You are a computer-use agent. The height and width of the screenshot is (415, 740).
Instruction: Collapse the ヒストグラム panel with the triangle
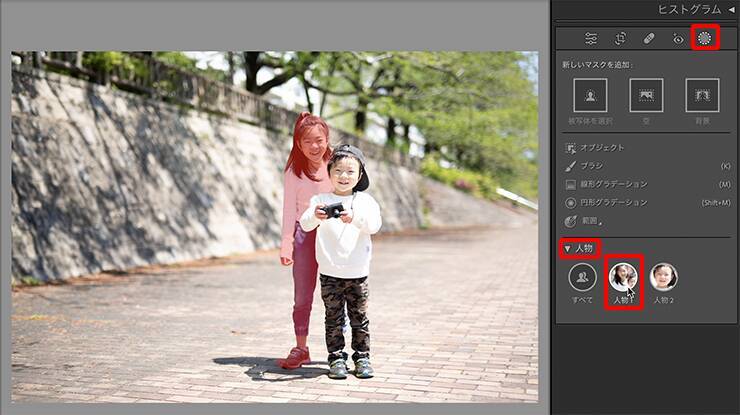[x=730, y=9]
